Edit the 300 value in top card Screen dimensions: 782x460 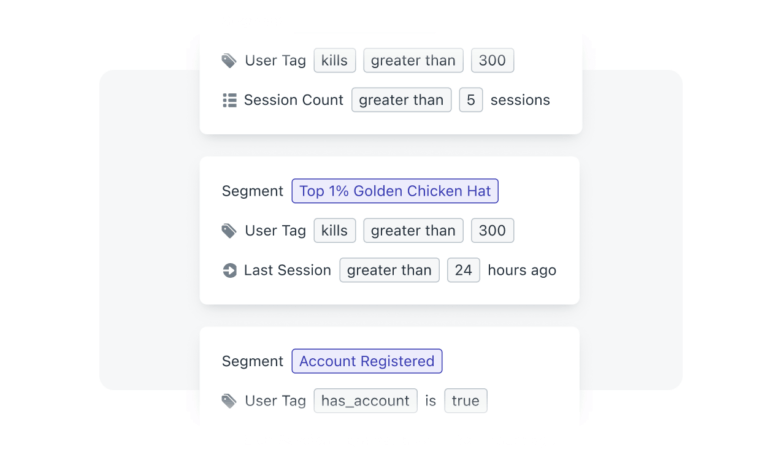(492, 60)
